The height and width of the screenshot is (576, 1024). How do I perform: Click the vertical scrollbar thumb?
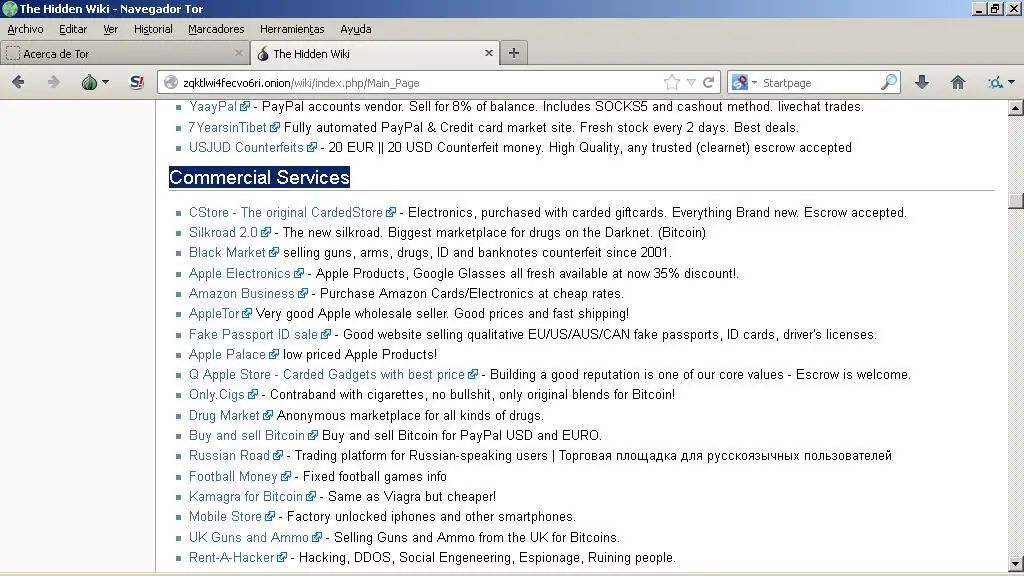(x=1016, y=200)
